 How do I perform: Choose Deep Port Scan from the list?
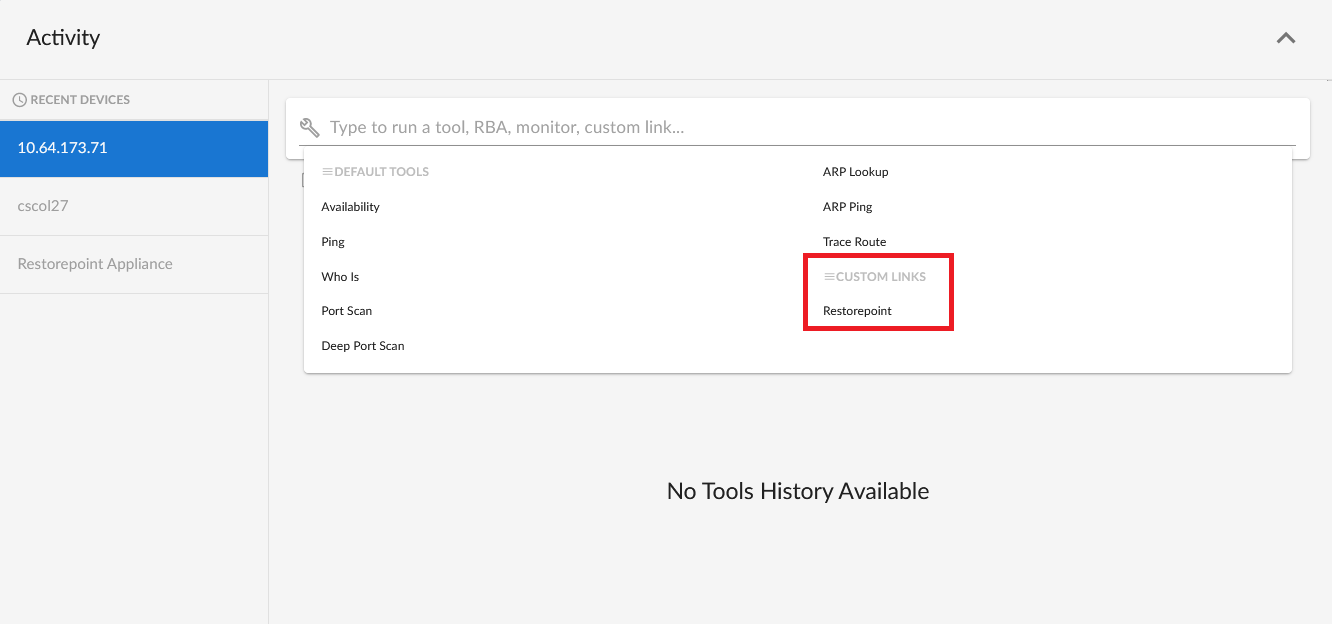(x=363, y=346)
